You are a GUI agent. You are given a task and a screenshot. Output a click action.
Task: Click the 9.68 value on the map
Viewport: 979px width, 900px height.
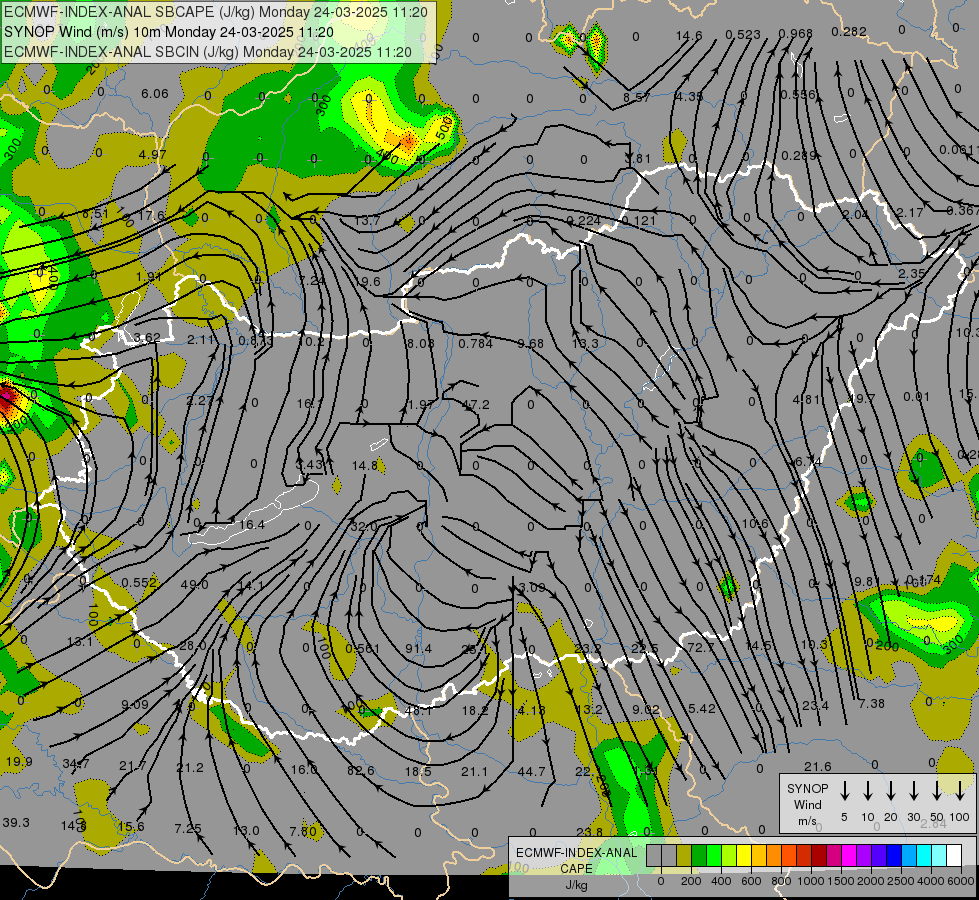tap(531, 344)
